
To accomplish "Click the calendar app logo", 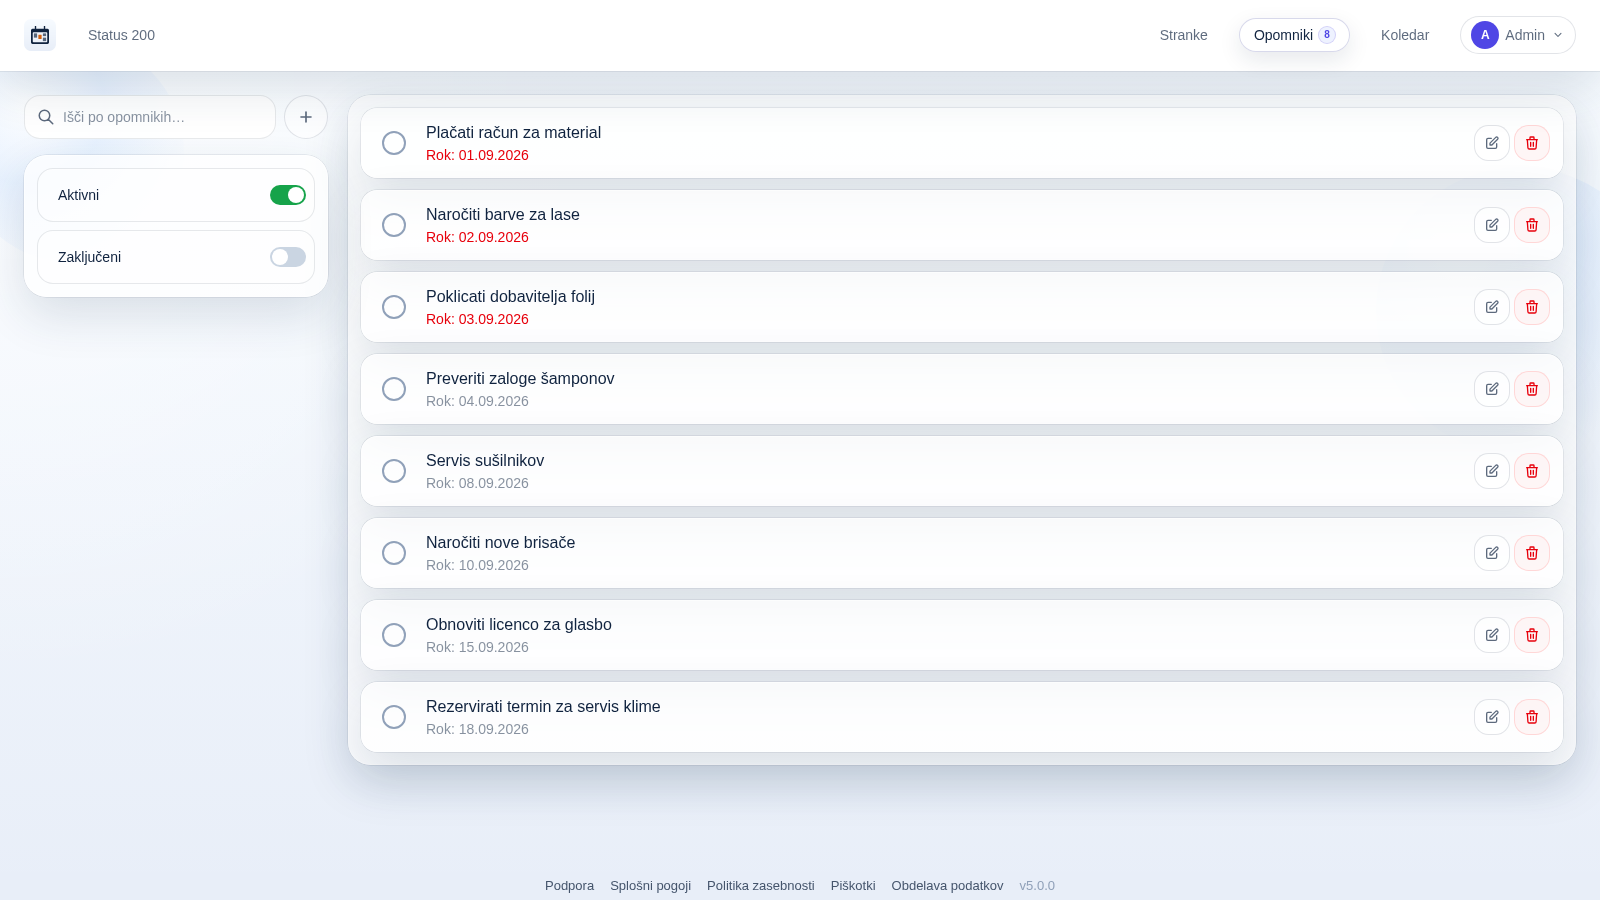I will tap(40, 35).
